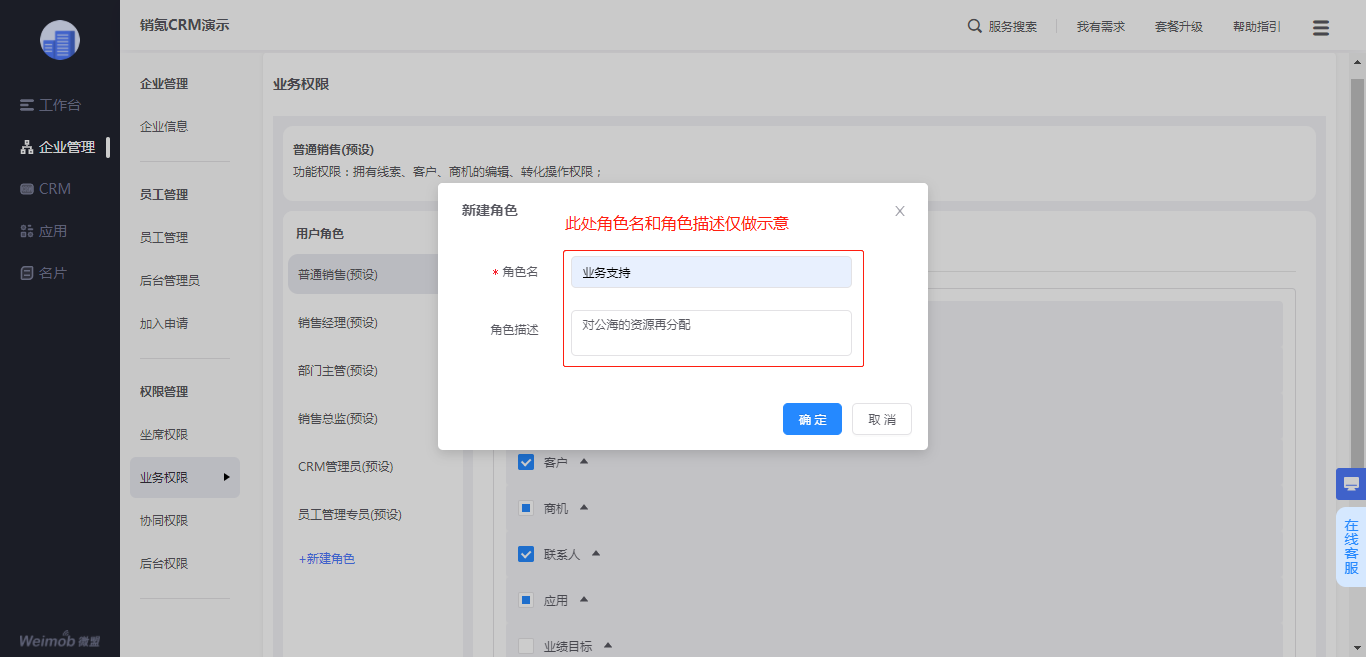This screenshot has width=1366, height=657.
Task: Open 坐席权限 in the side menu
Action: pyautogui.click(x=164, y=435)
